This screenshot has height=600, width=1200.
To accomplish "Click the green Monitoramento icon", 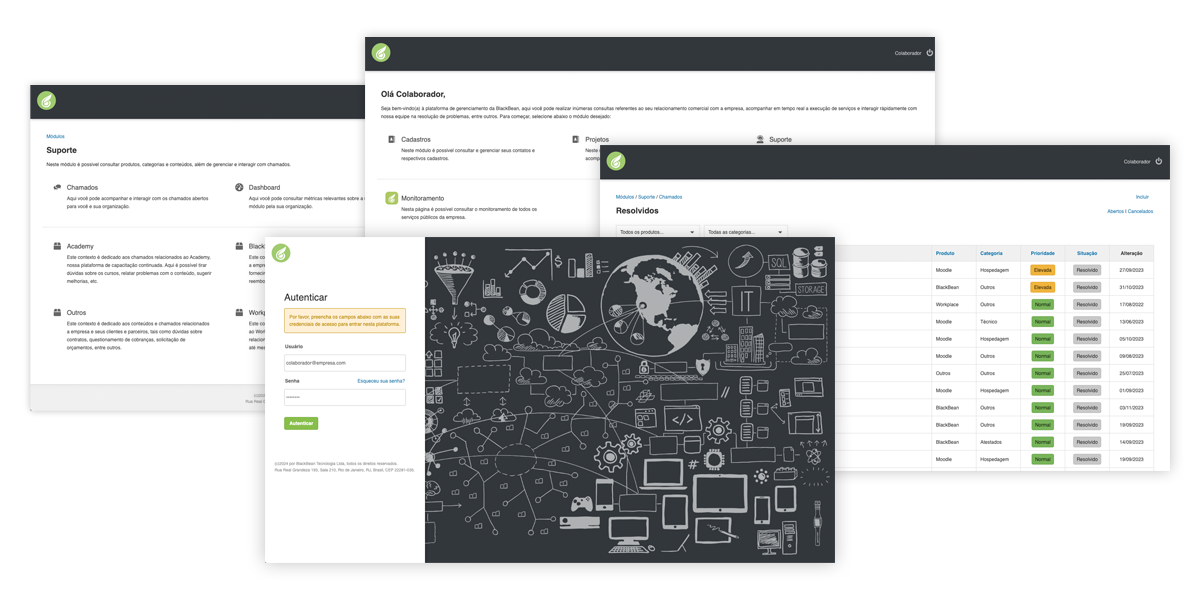I will tap(392, 198).
